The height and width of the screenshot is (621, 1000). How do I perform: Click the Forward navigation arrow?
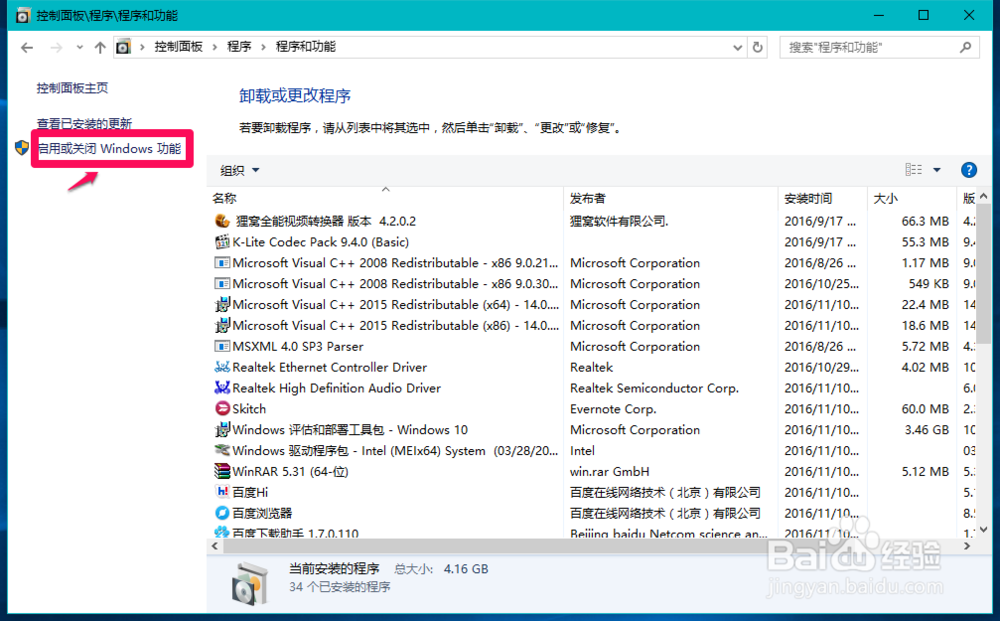[56, 47]
